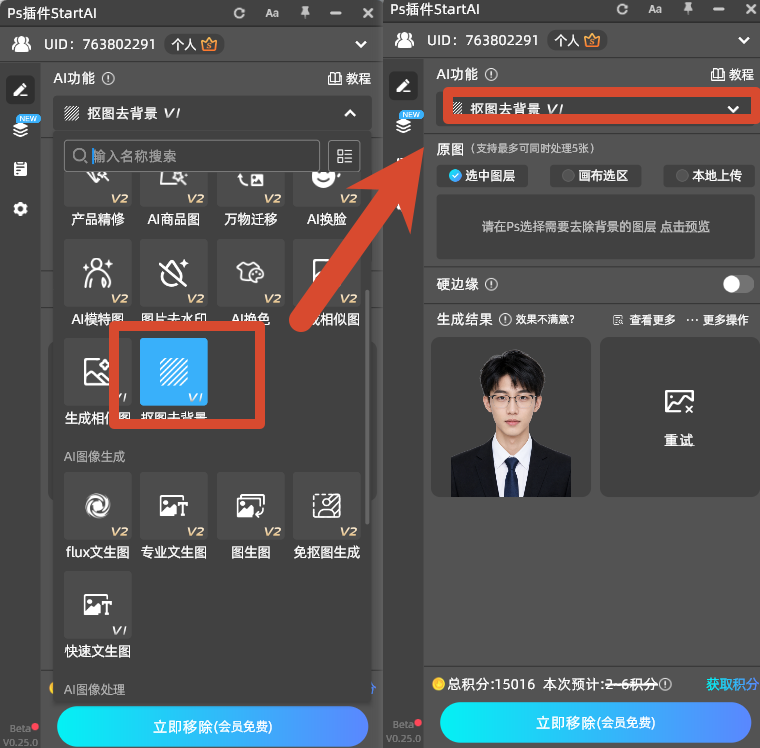Toggle list view icon beside search box
The image size is (760, 748).
click(344, 156)
